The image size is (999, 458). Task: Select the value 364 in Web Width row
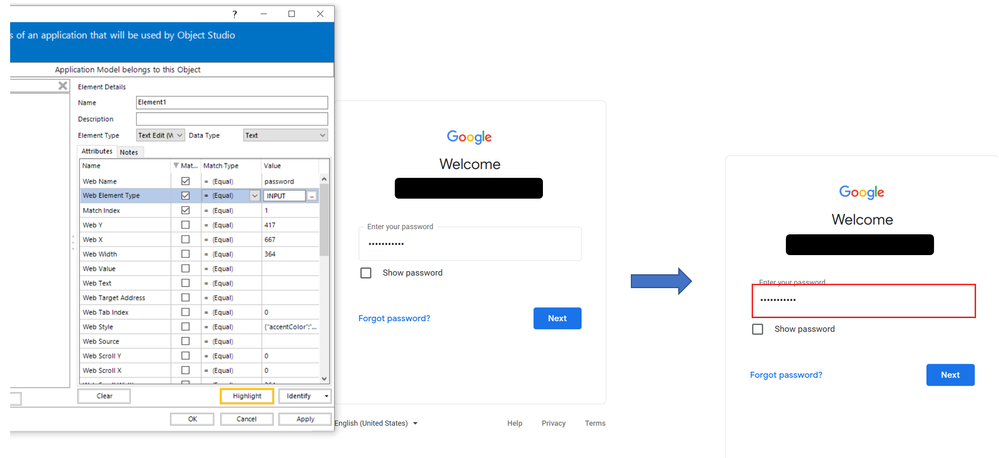269,254
